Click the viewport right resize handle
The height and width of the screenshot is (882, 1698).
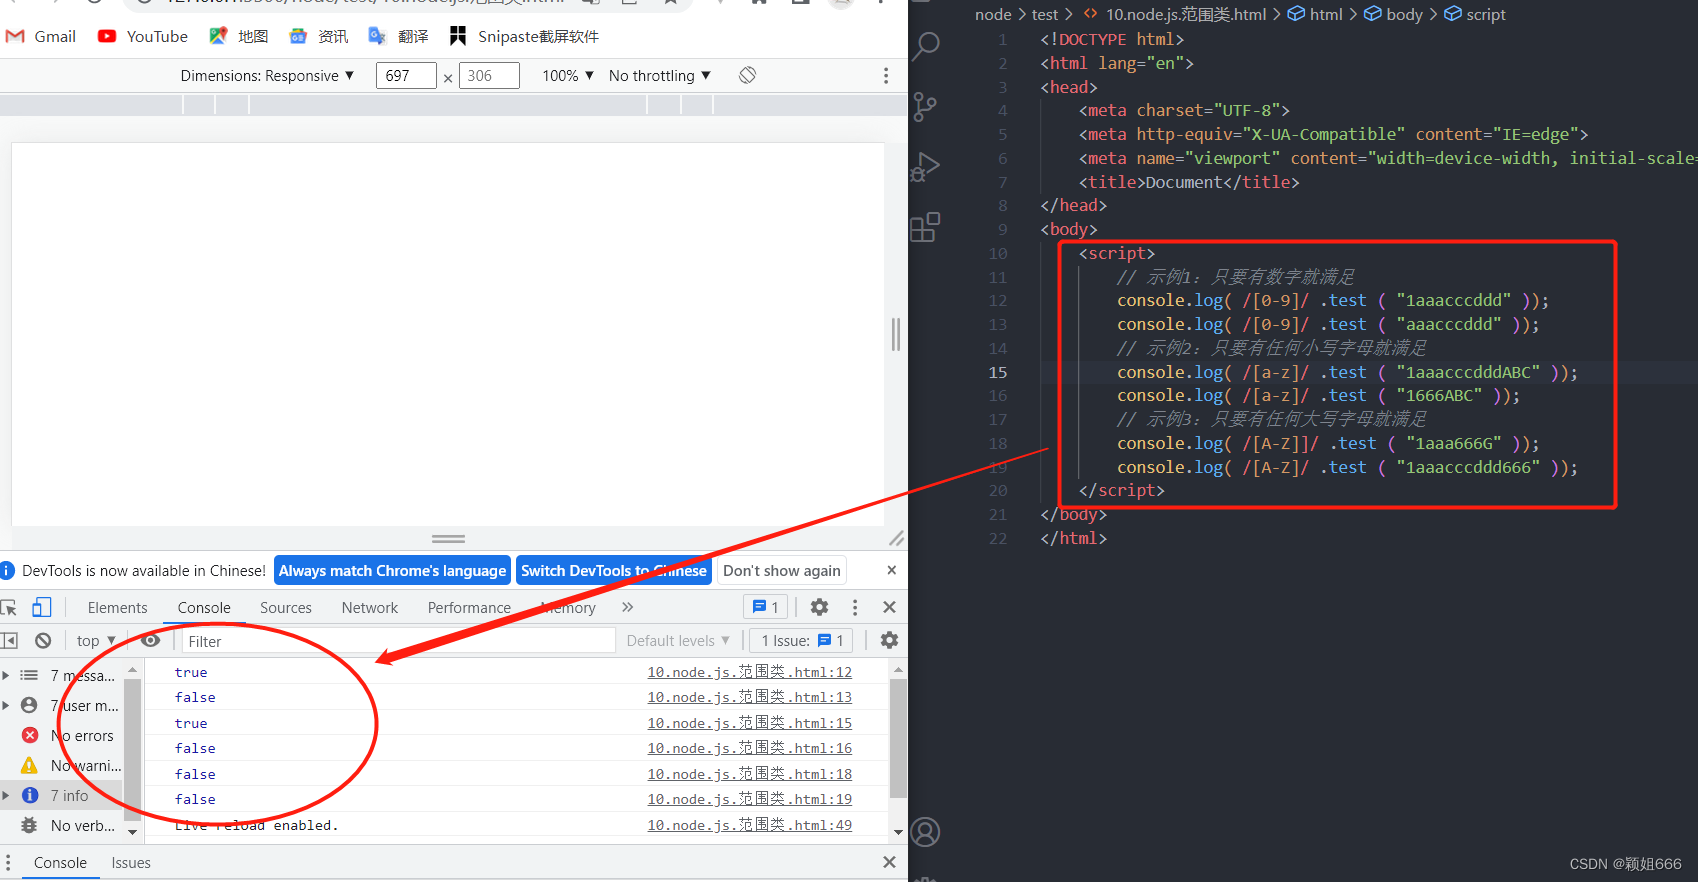click(896, 334)
